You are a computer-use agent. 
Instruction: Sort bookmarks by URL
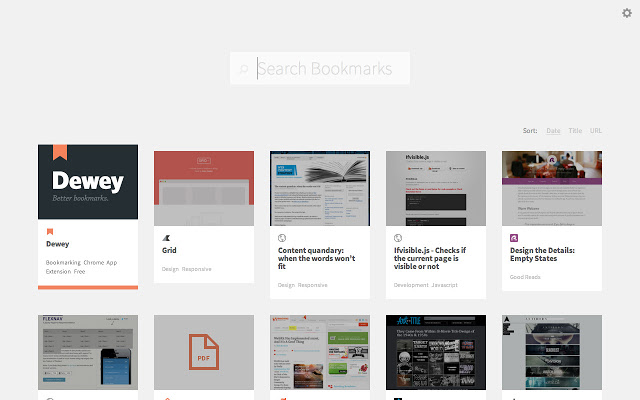point(596,130)
